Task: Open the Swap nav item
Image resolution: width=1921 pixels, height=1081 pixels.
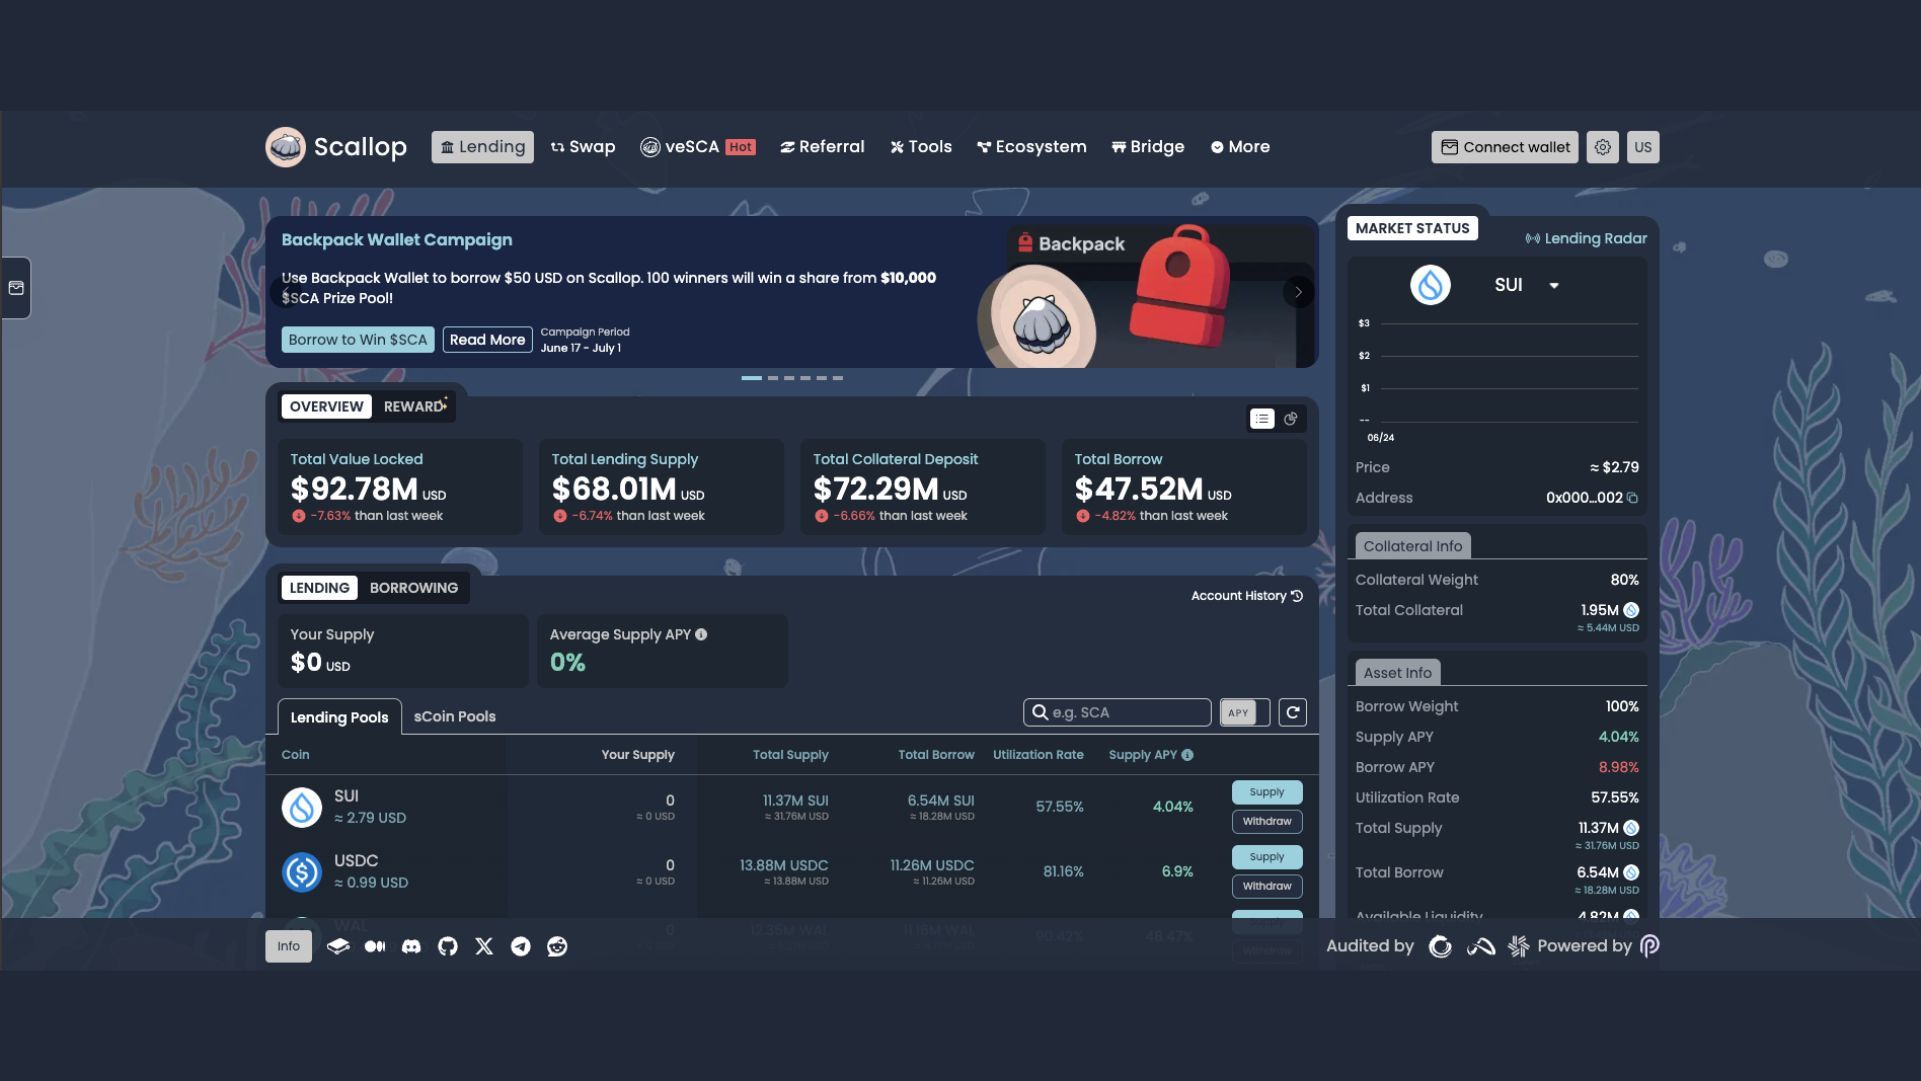Action: [x=583, y=147]
